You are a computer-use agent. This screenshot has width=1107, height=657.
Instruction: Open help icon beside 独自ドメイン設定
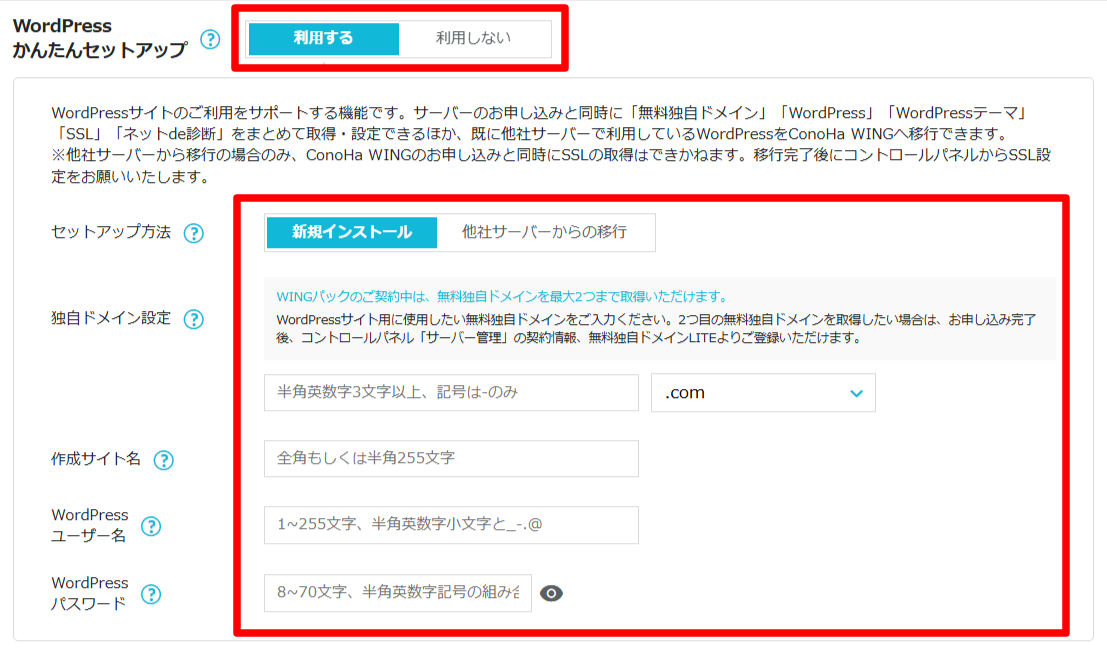click(x=193, y=319)
